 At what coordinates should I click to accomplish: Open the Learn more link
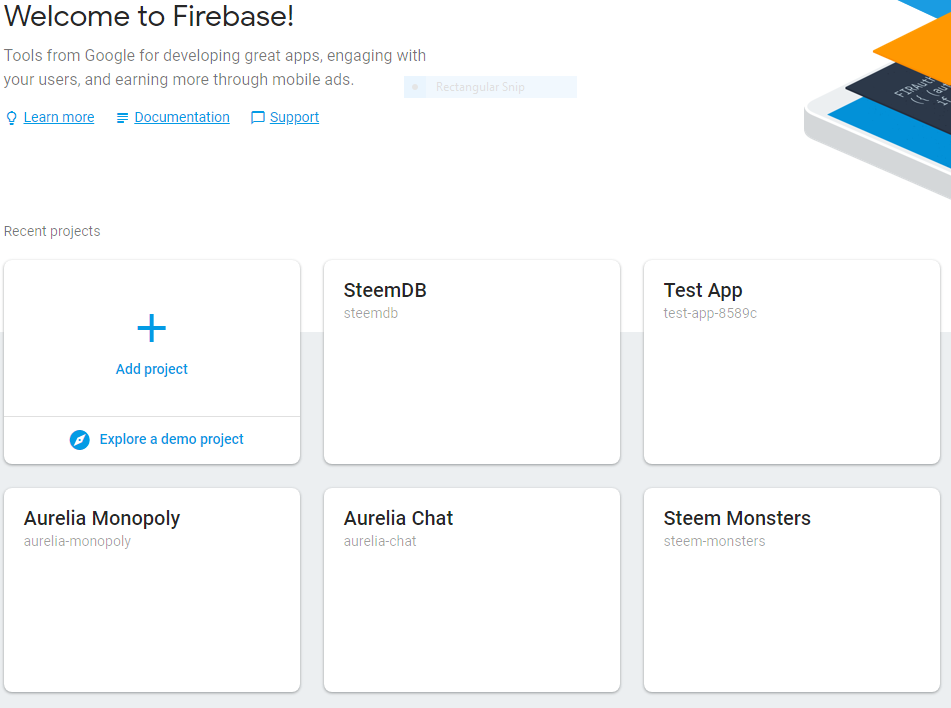pyautogui.click(x=59, y=117)
